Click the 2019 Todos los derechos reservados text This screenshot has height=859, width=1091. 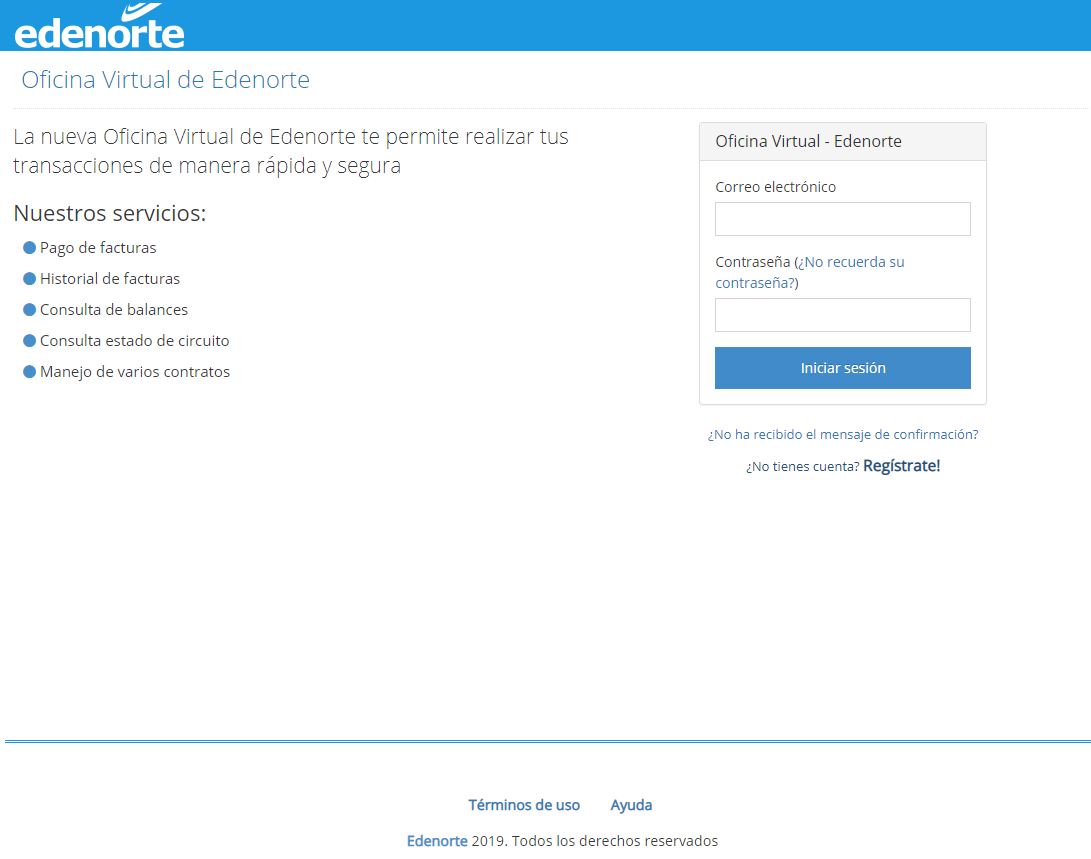(595, 841)
